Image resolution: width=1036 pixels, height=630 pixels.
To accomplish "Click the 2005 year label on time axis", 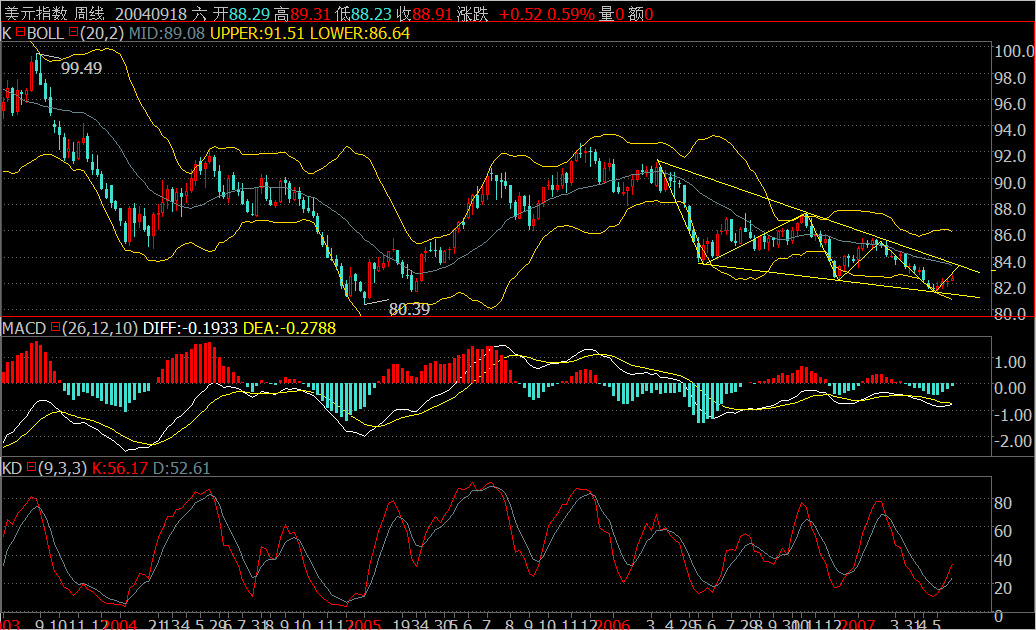I will [x=363, y=623].
